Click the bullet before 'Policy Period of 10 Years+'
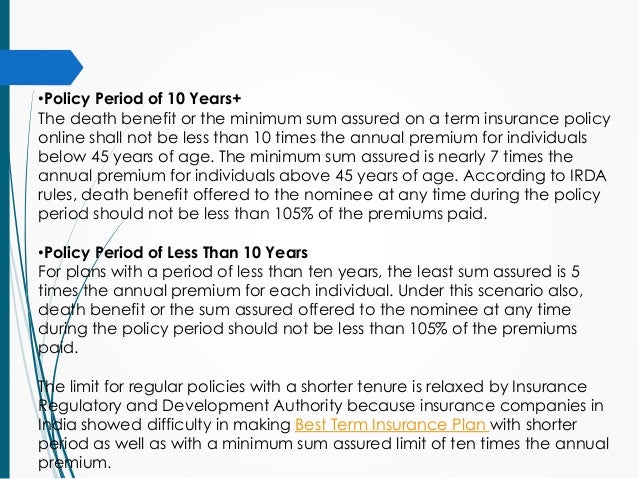638x479 pixels. (41, 99)
